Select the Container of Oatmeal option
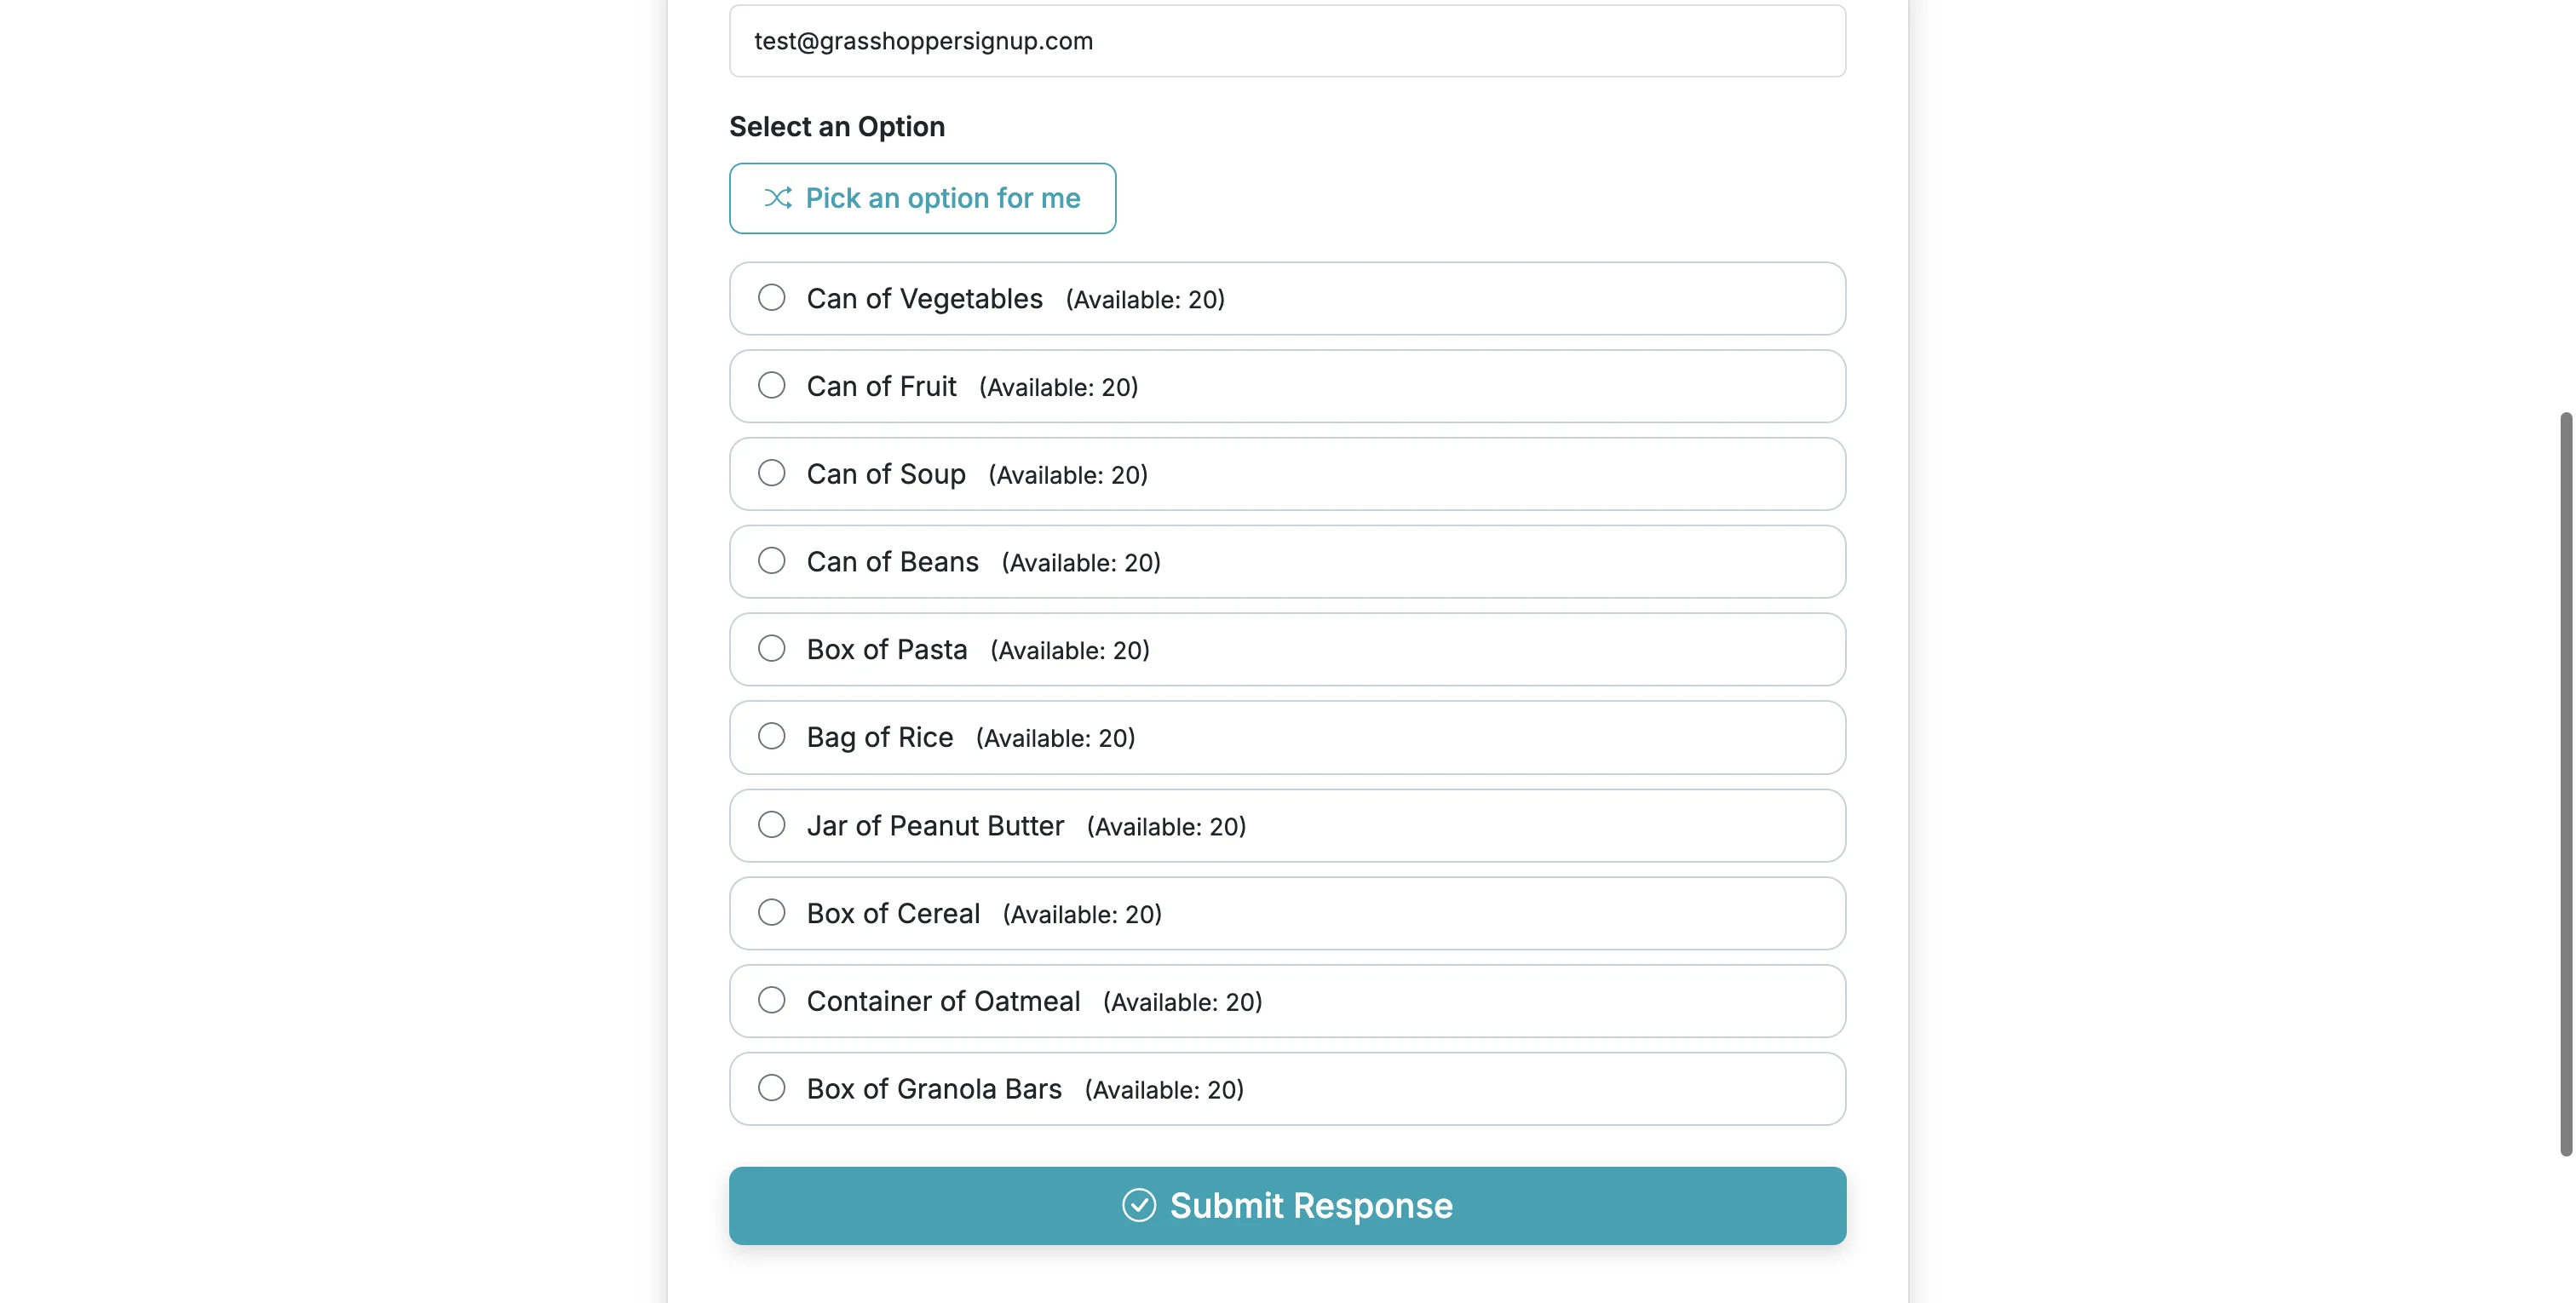This screenshot has width=2576, height=1303. 771,1000
